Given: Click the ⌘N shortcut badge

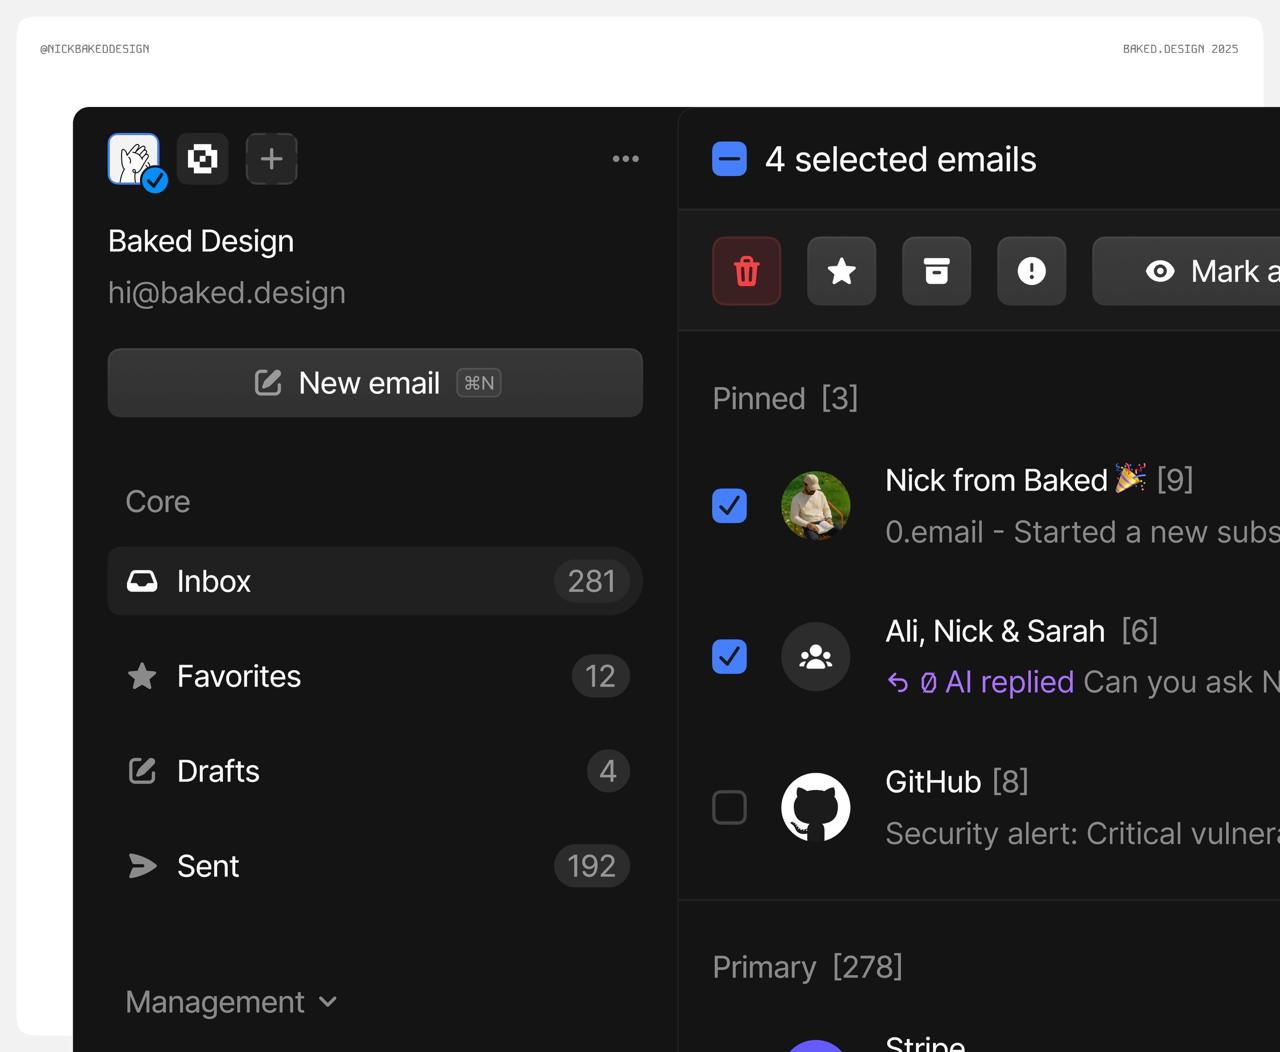Looking at the screenshot, I should [x=479, y=383].
